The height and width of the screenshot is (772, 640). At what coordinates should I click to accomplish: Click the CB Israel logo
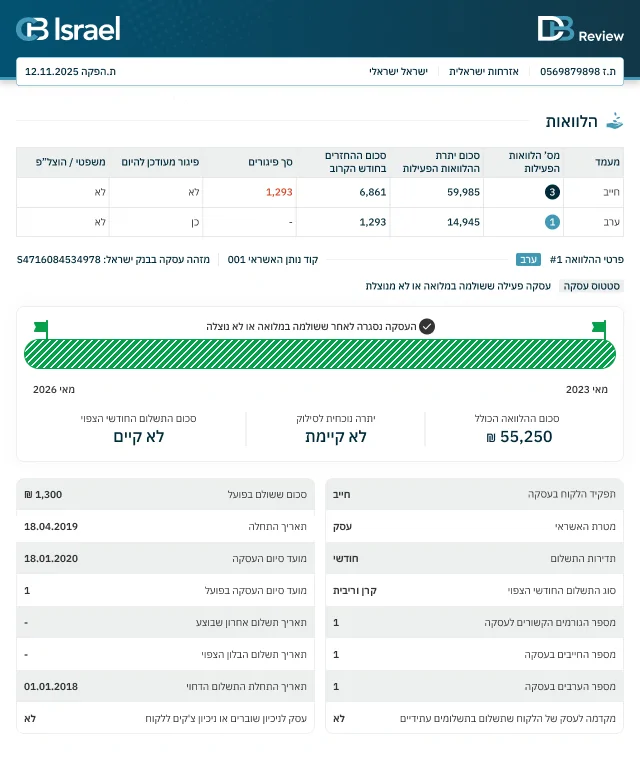[68, 29]
